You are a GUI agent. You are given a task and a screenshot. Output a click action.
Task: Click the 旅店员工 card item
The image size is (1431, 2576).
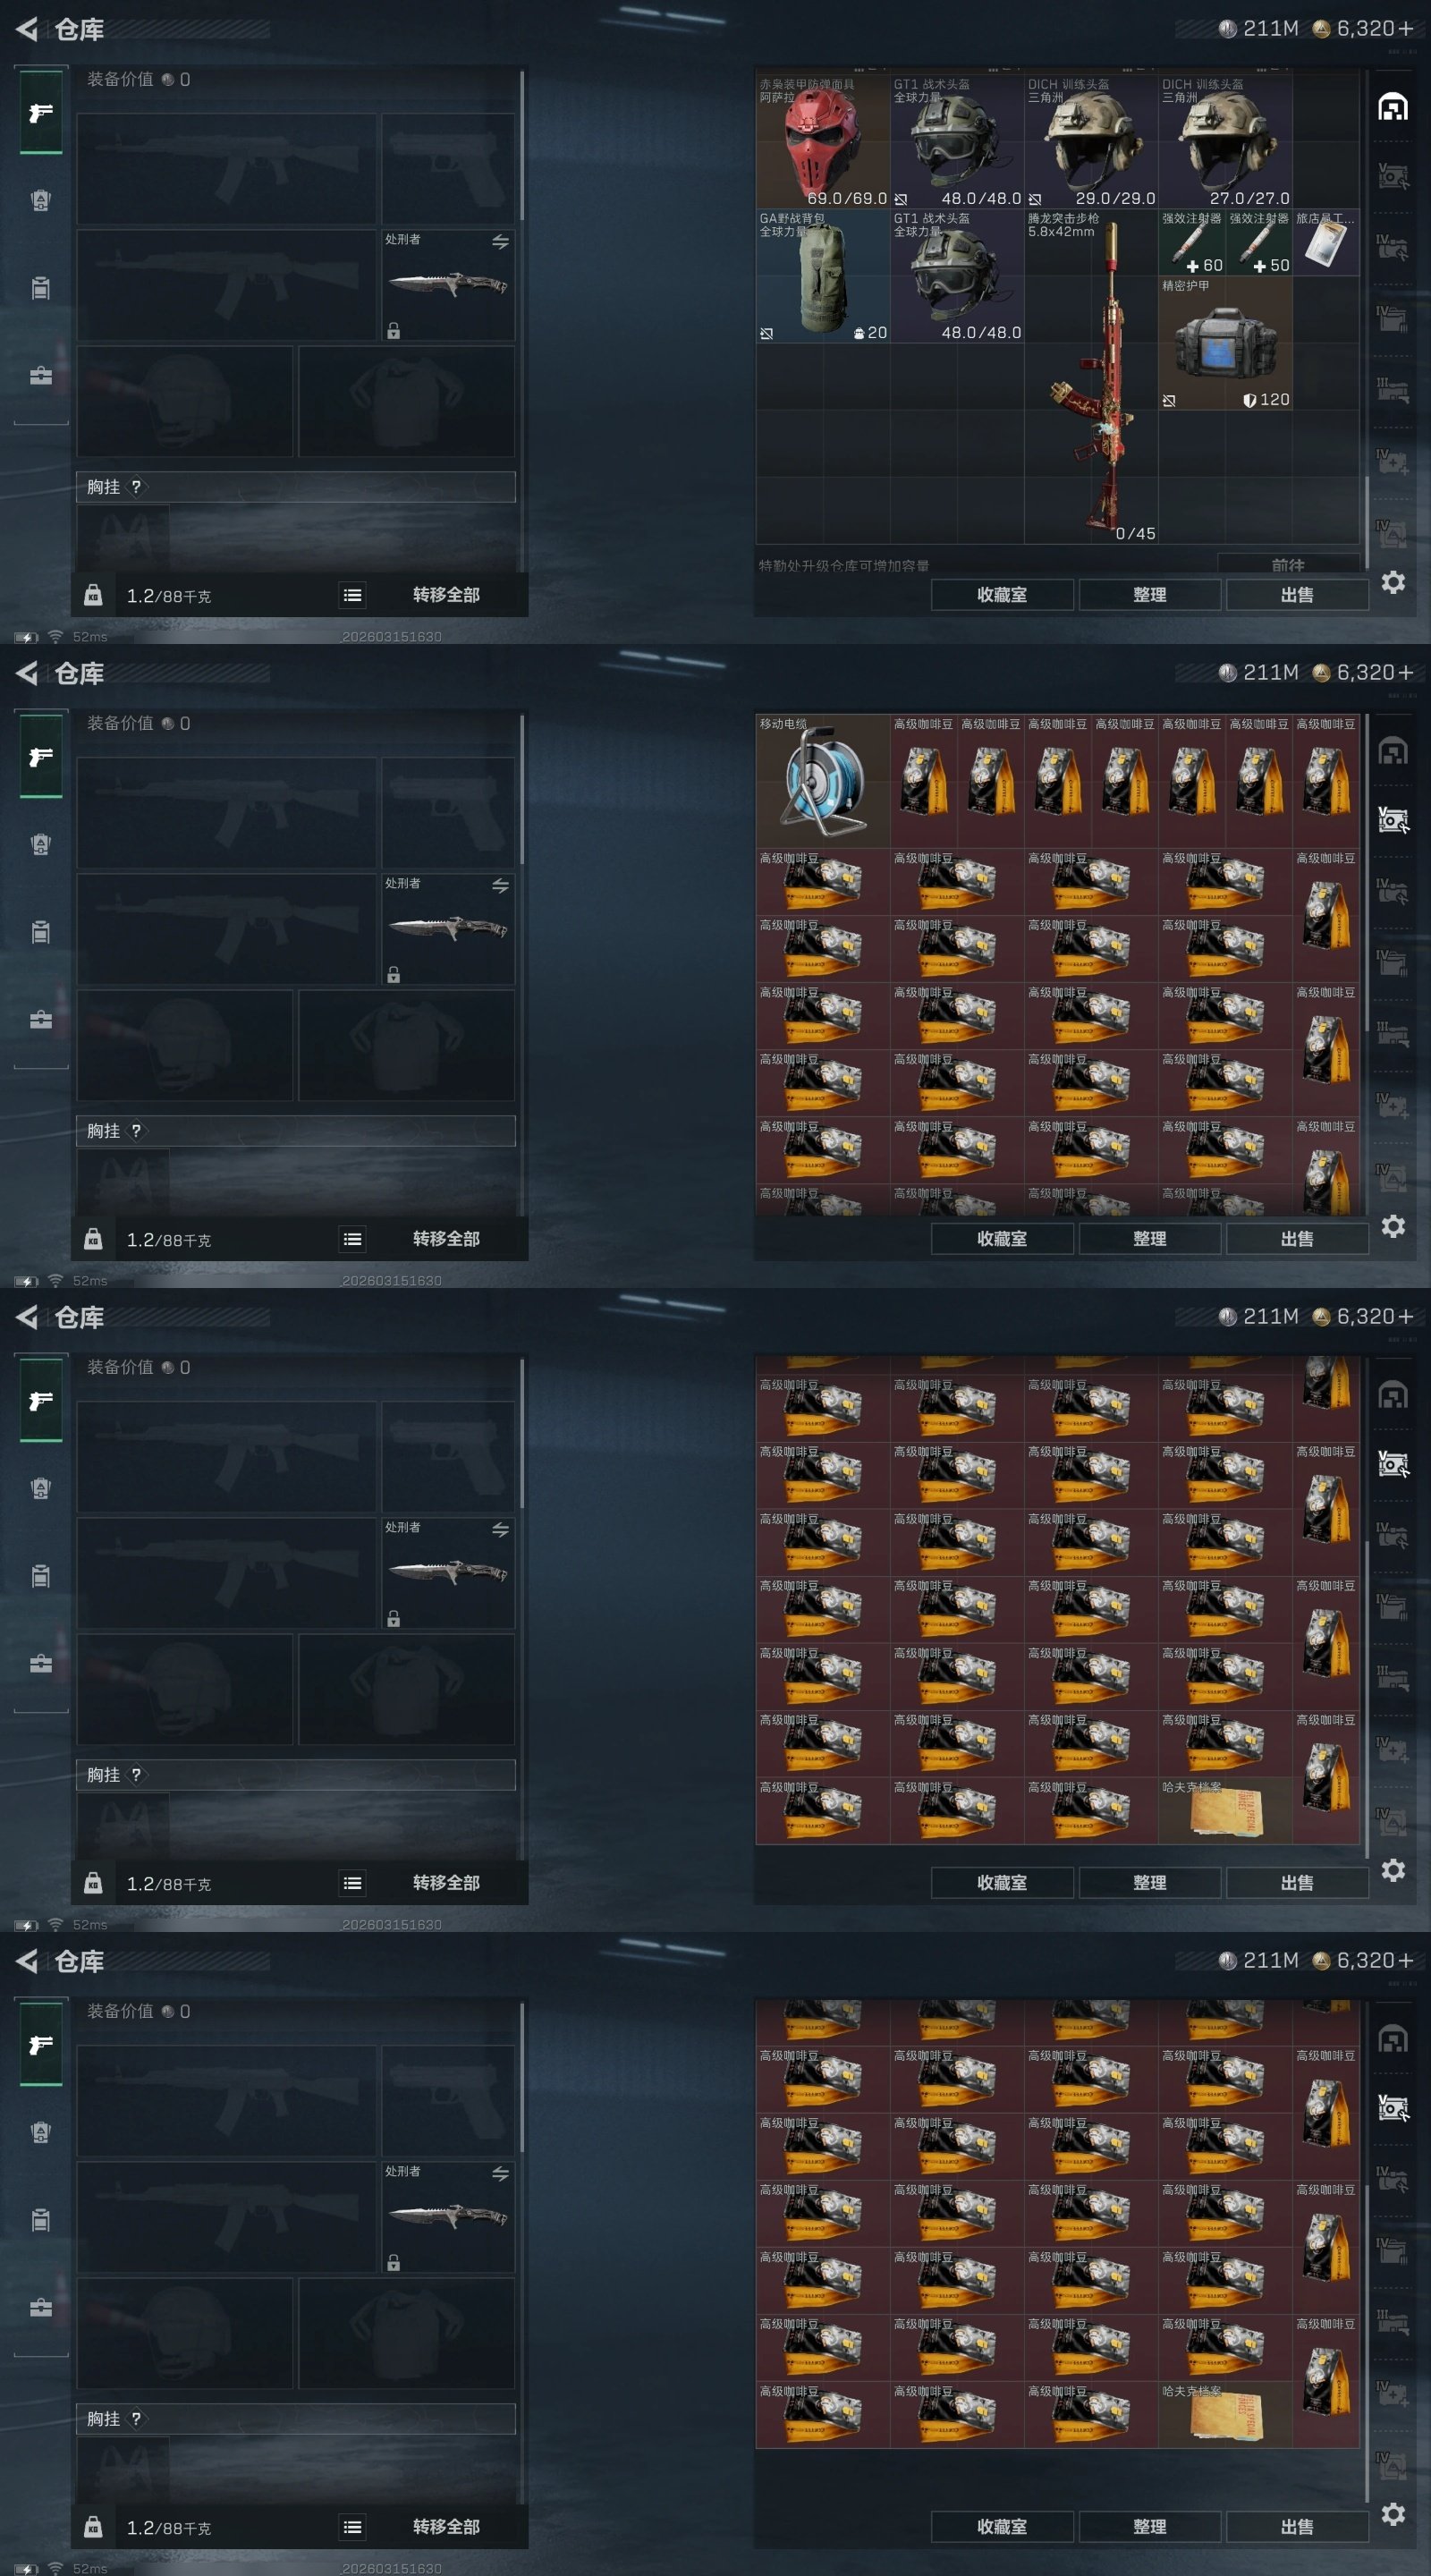coord(1326,243)
